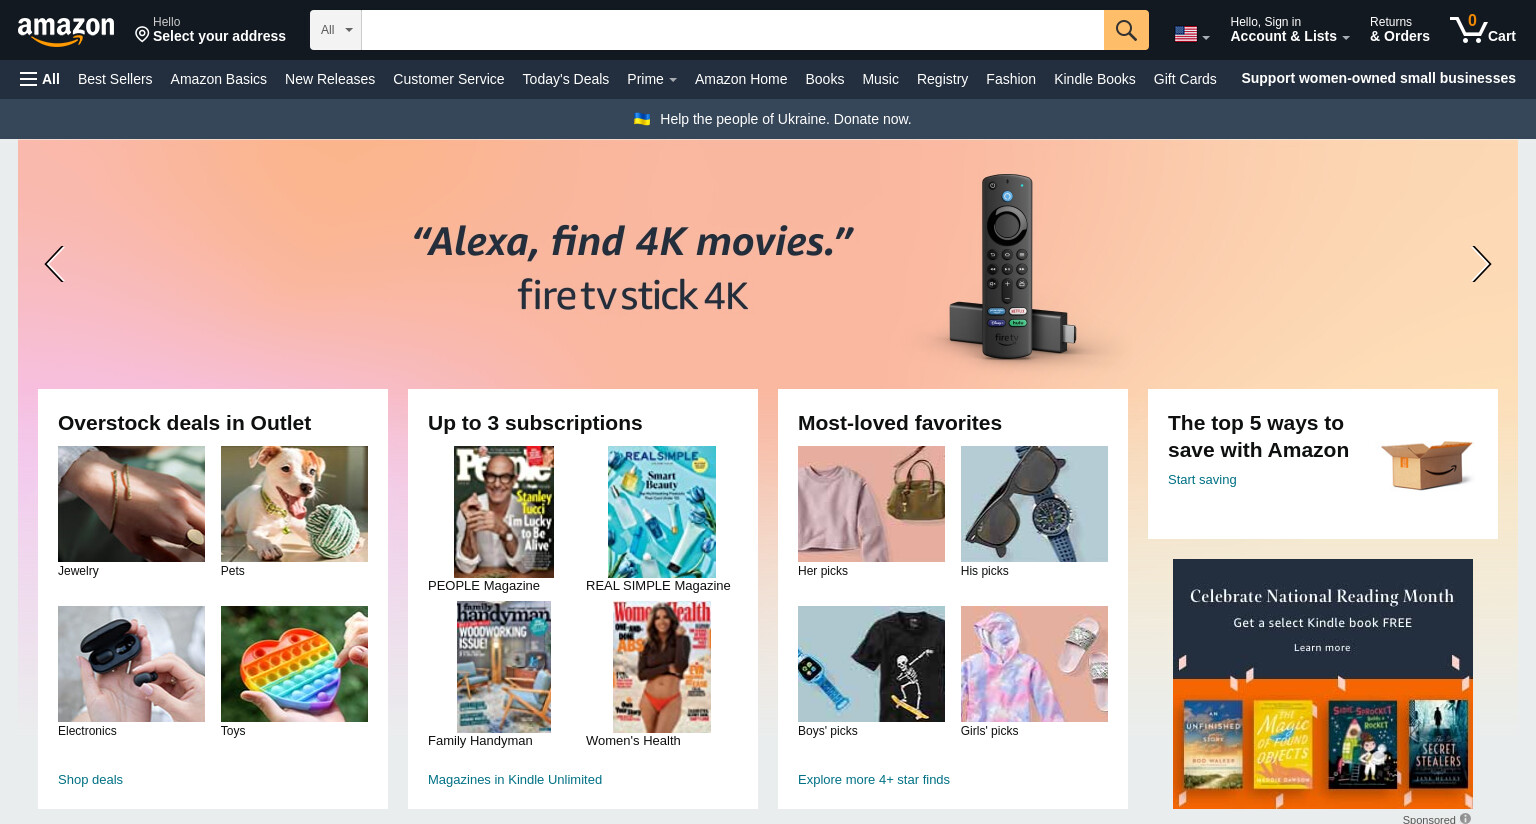Click inside the search text field

click(x=732, y=30)
